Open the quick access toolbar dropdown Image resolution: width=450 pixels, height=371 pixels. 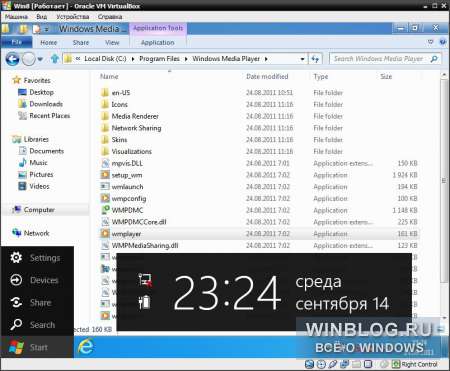(47, 29)
